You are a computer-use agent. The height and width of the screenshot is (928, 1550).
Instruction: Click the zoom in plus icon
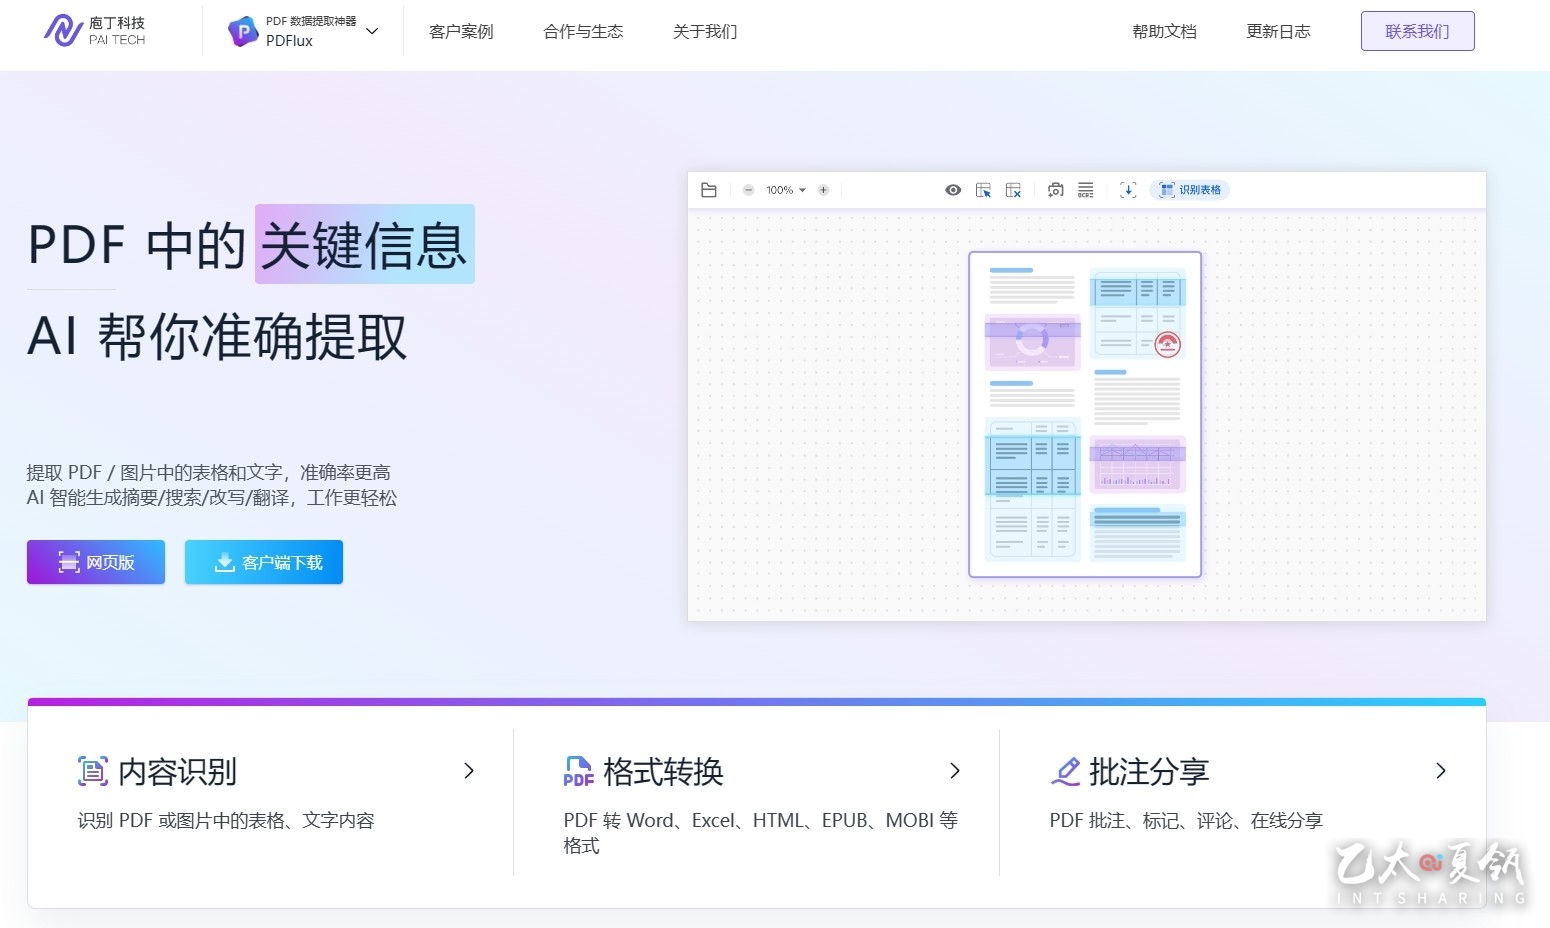[823, 190]
